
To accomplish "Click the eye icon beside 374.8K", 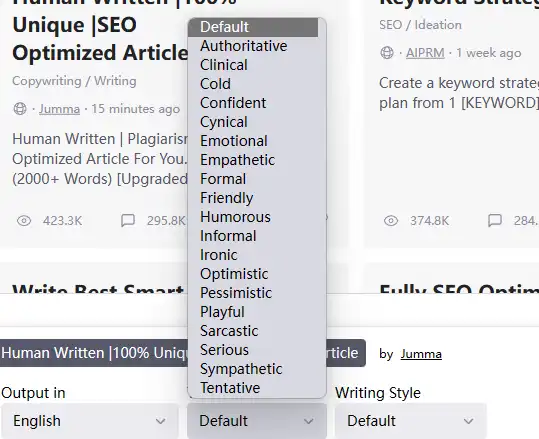I will (x=391, y=221).
